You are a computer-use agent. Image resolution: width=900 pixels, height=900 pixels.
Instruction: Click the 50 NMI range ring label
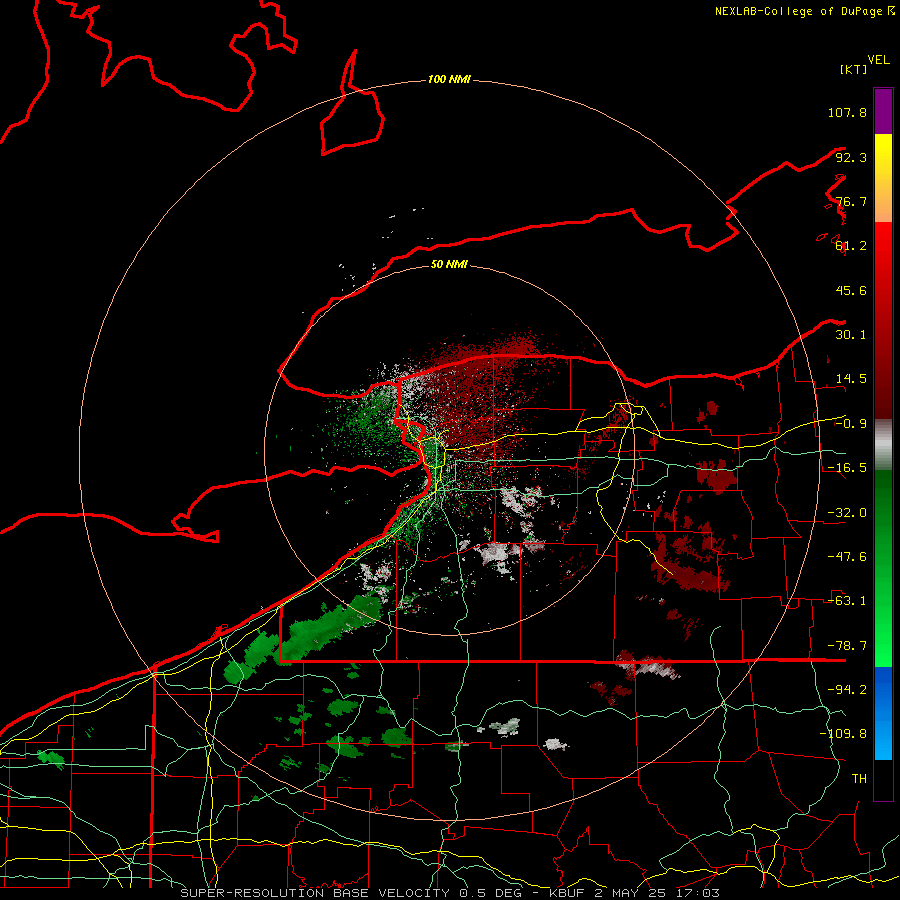coord(449,264)
